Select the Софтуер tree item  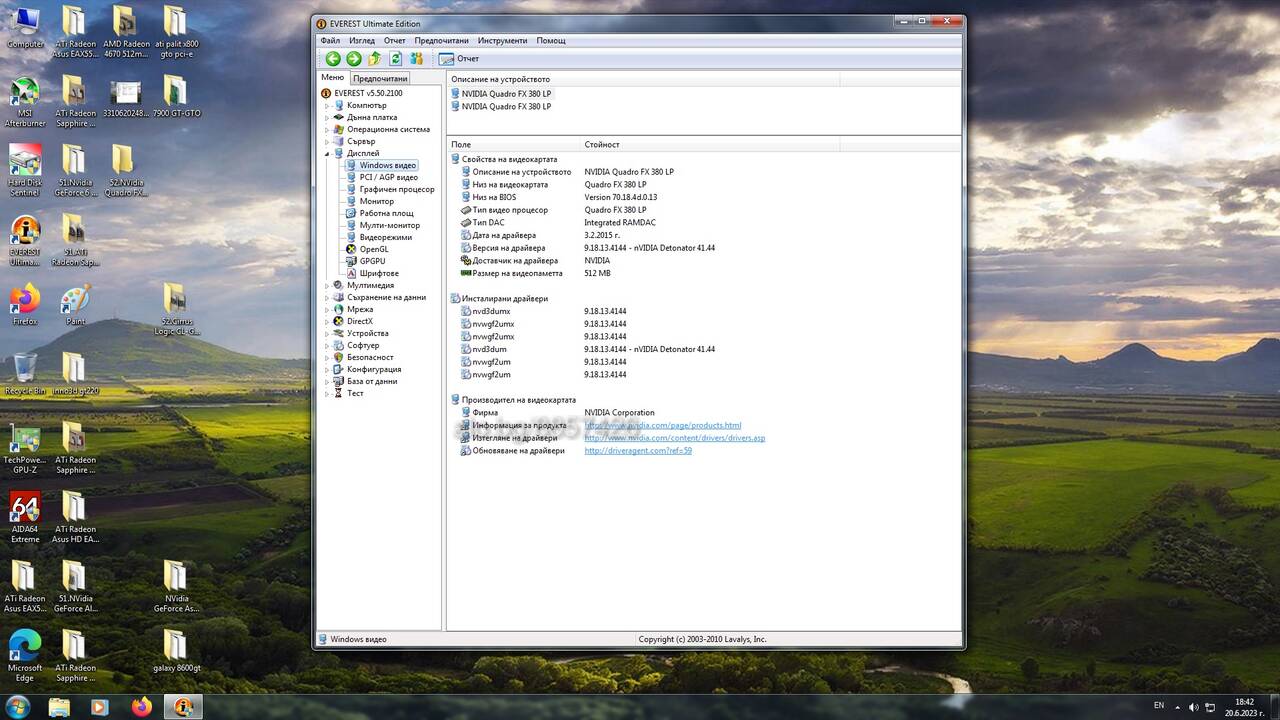pyautogui.click(x=363, y=345)
